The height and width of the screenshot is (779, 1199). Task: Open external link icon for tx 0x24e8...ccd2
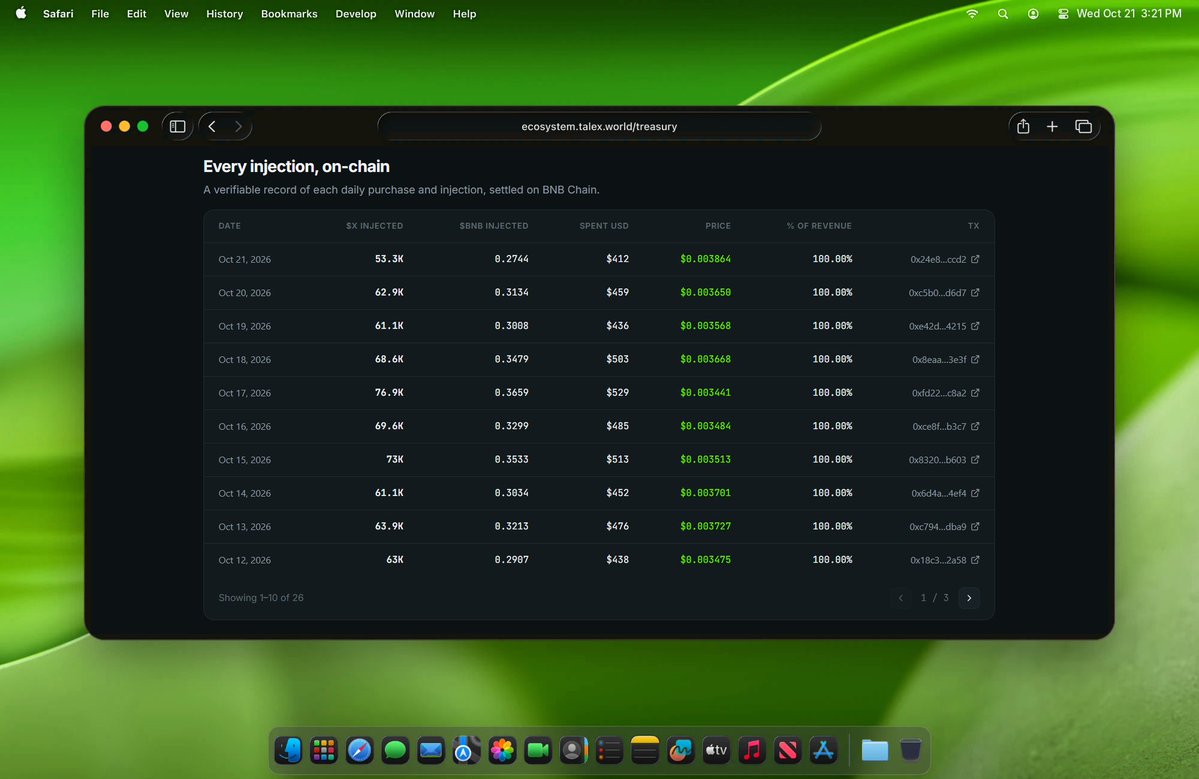(x=975, y=259)
